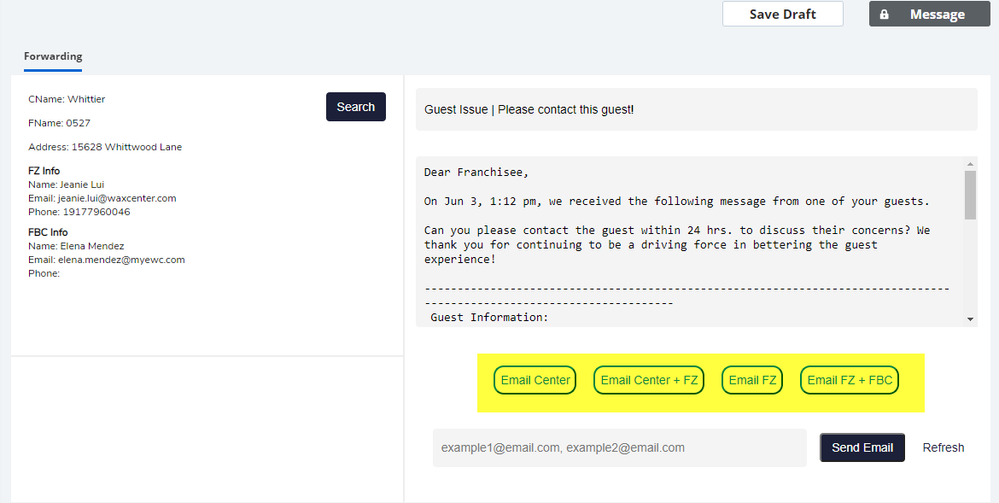Click inside the Dear Franchisee message body

(x=690, y=242)
